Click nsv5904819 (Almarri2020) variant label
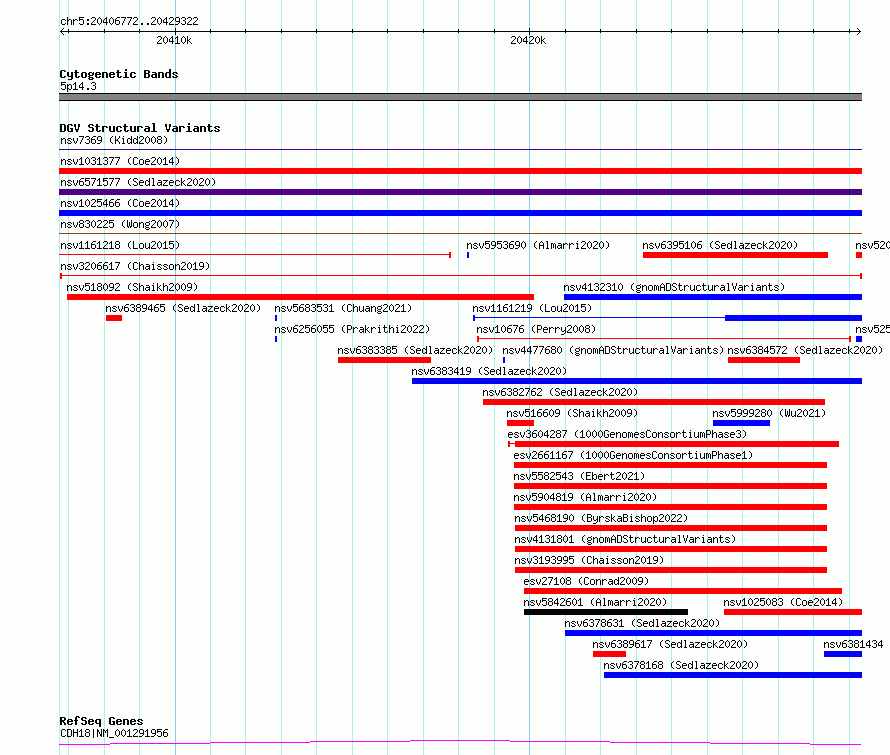890x755 pixels. [585, 497]
